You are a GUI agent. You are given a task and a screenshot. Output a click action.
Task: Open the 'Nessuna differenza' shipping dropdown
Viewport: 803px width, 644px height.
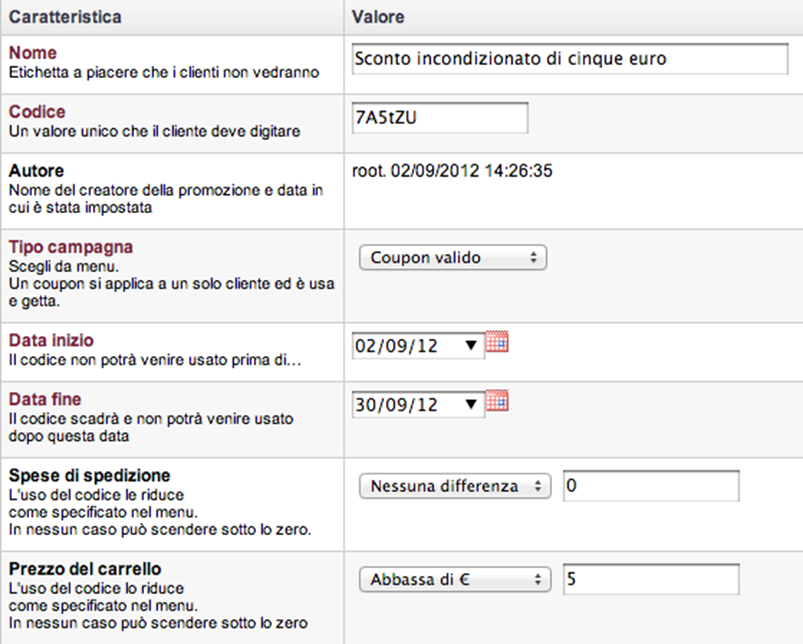pyautogui.click(x=455, y=486)
